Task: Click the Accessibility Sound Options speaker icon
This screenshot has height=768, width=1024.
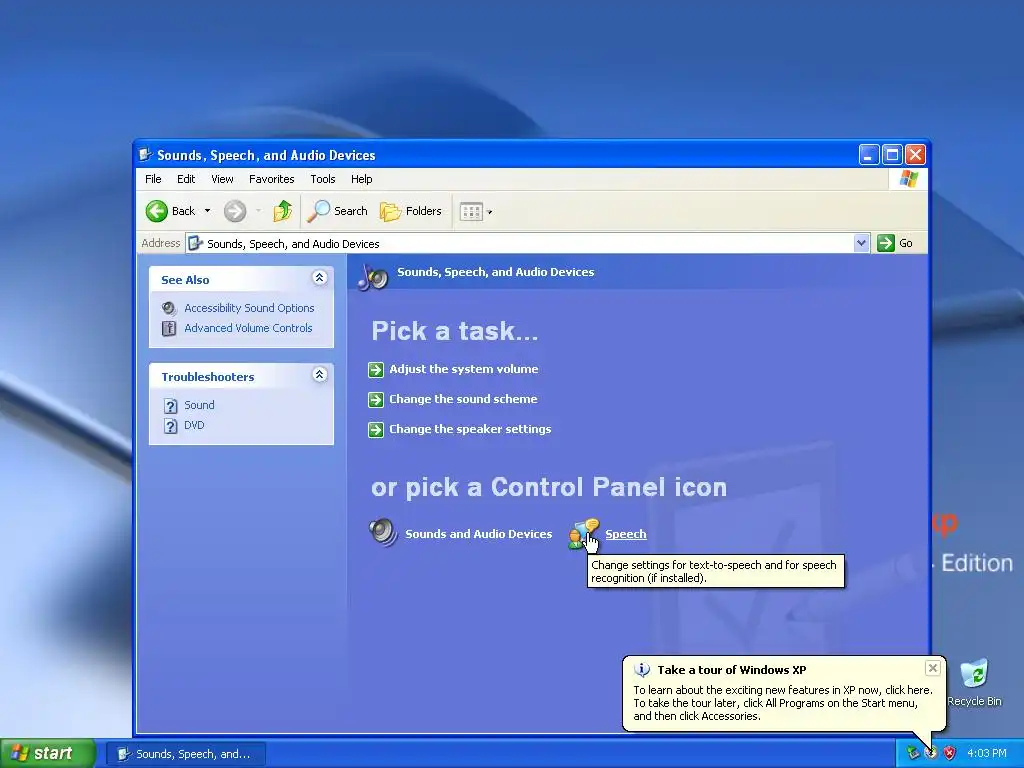Action: pos(169,308)
